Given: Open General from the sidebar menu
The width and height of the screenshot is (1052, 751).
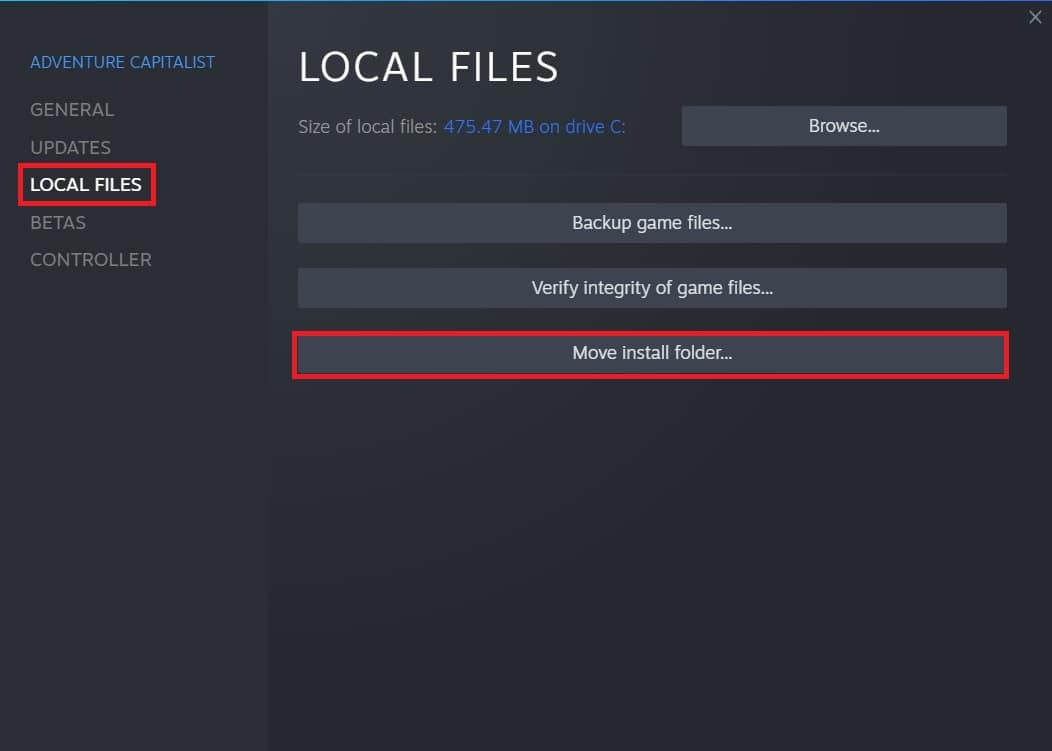Looking at the screenshot, I should tap(72, 109).
